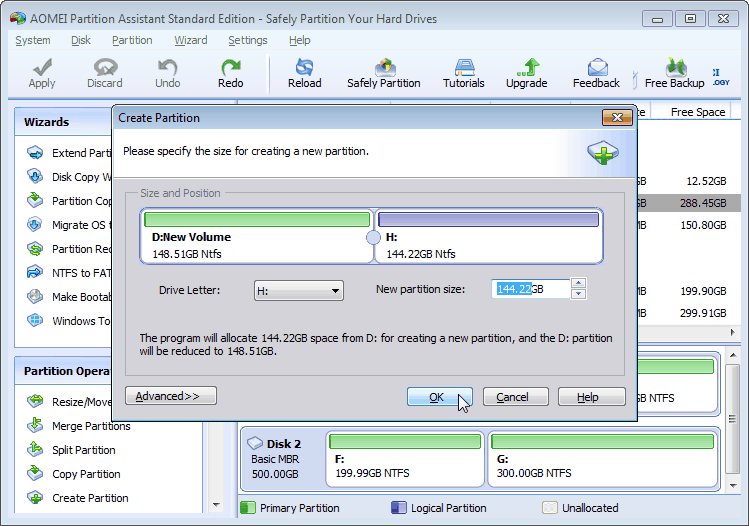The image size is (749, 526).
Task: Click the NTFS to FAT32 converter icon
Action: point(35,273)
